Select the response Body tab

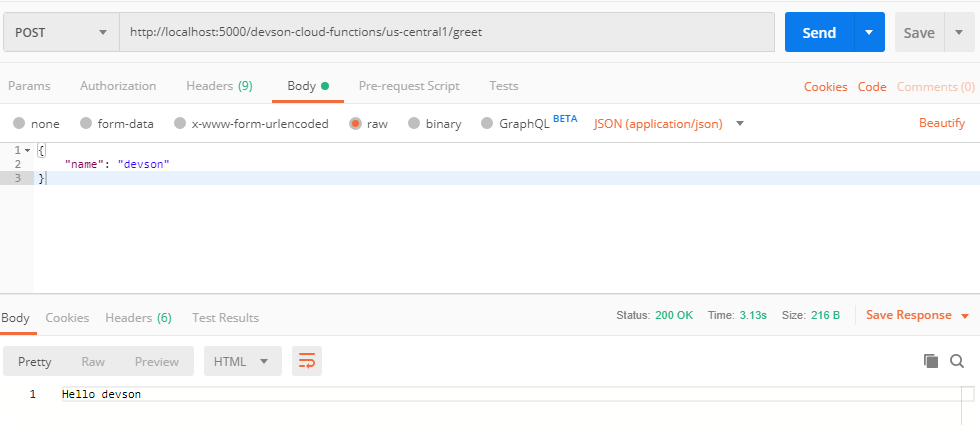pos(15,318)
